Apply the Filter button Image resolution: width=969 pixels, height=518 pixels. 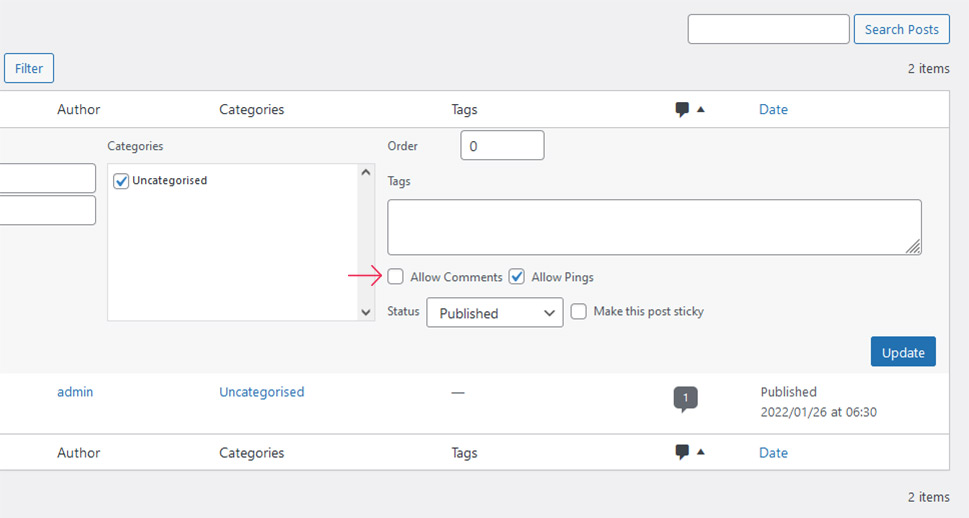[28, 68]
